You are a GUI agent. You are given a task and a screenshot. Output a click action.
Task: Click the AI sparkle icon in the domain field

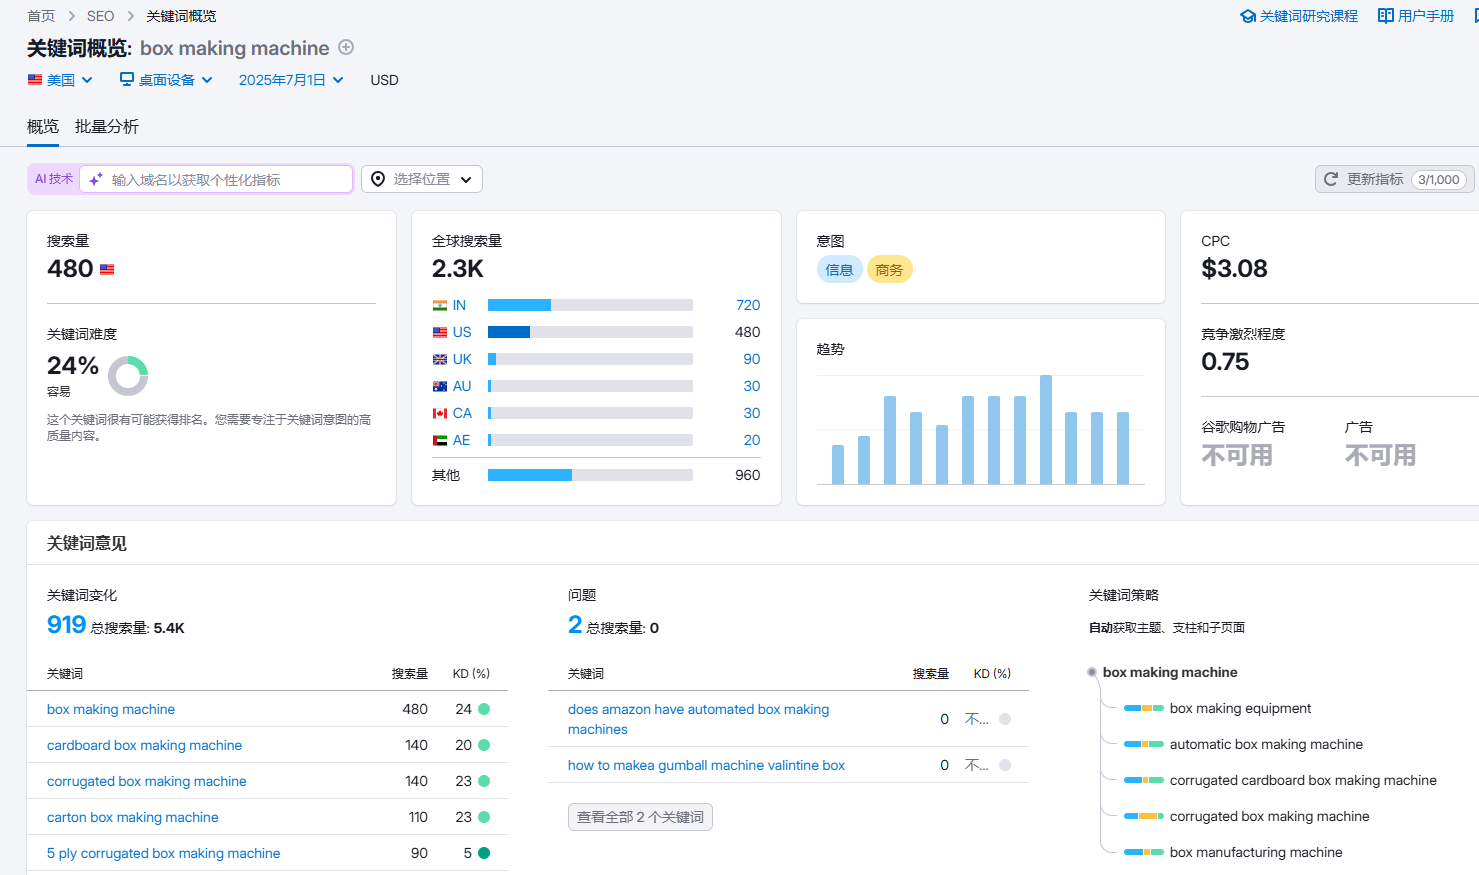96,180
